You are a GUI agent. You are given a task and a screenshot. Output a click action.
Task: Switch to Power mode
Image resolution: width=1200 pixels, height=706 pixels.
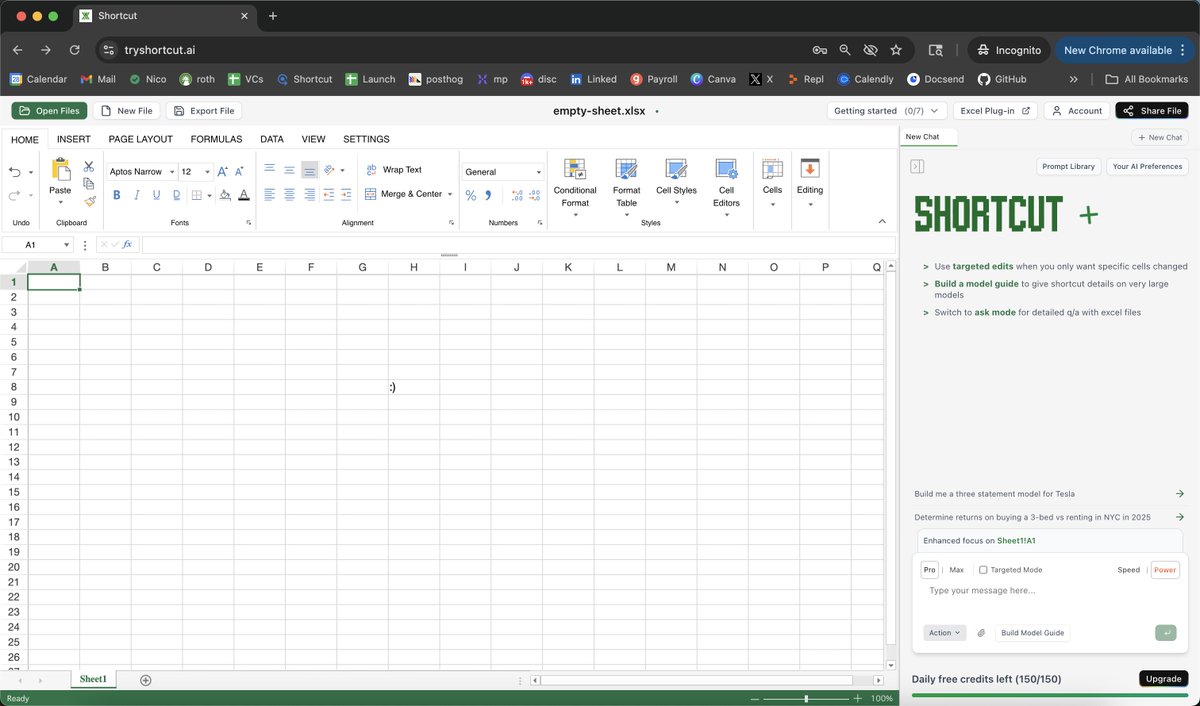pyautogui.click(x=1165, y=570)
